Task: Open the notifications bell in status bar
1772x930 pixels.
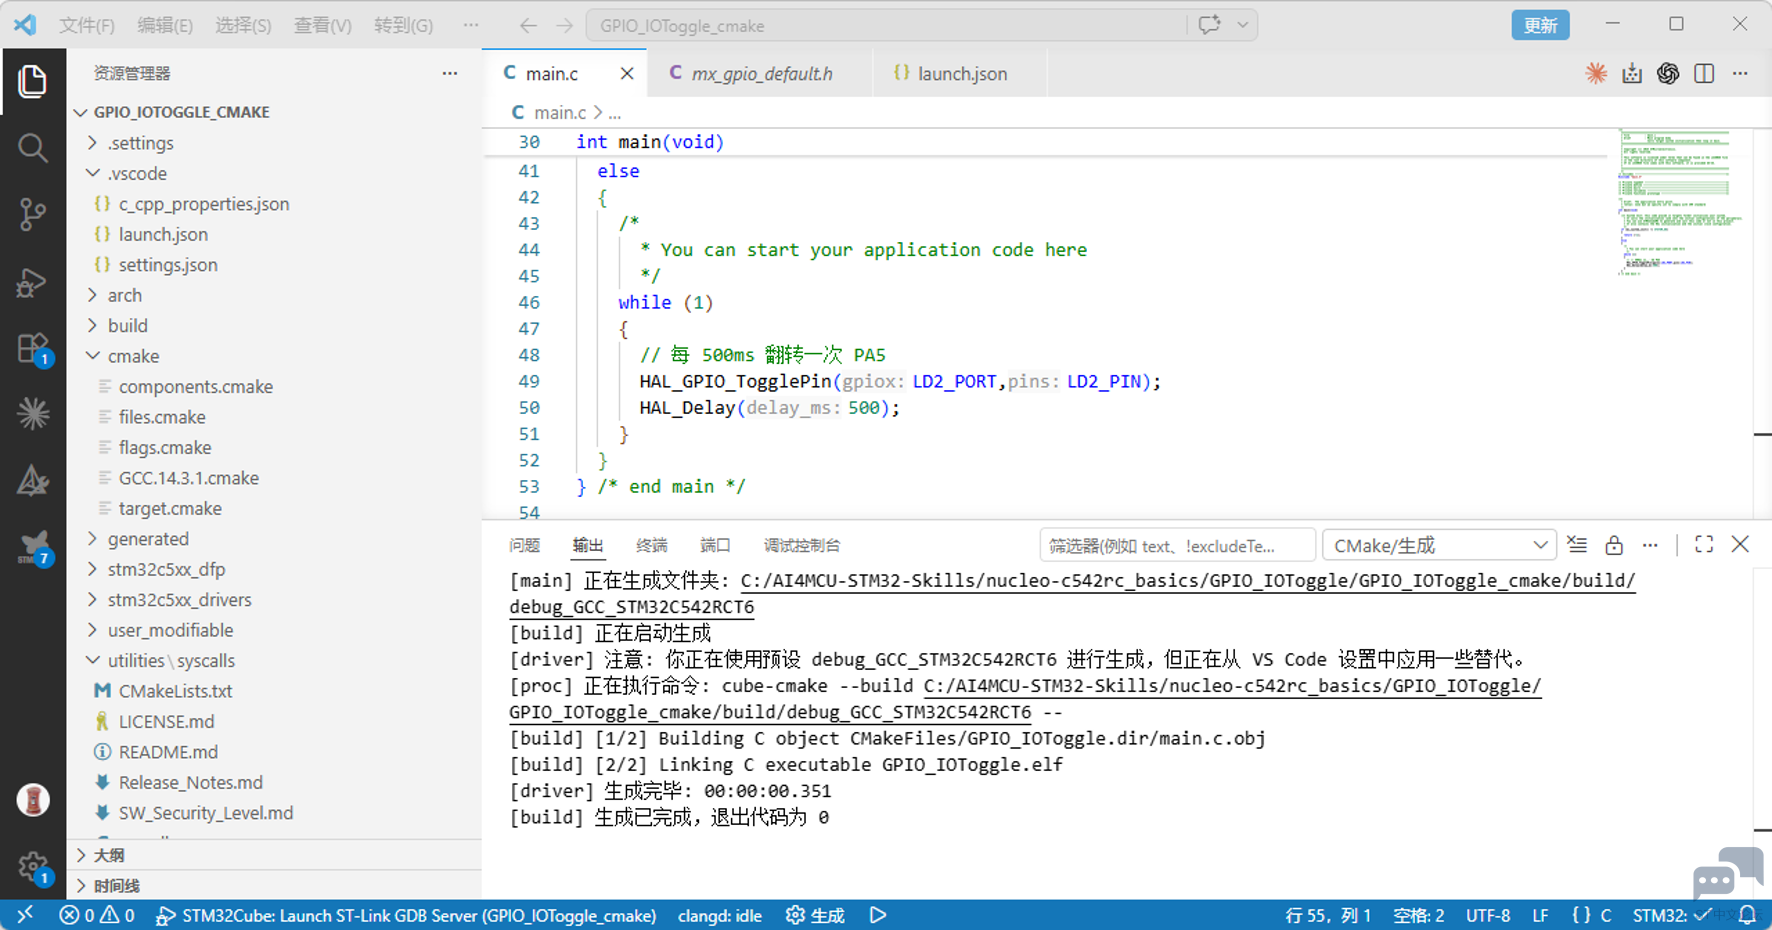Action: tap(1747, 915)
